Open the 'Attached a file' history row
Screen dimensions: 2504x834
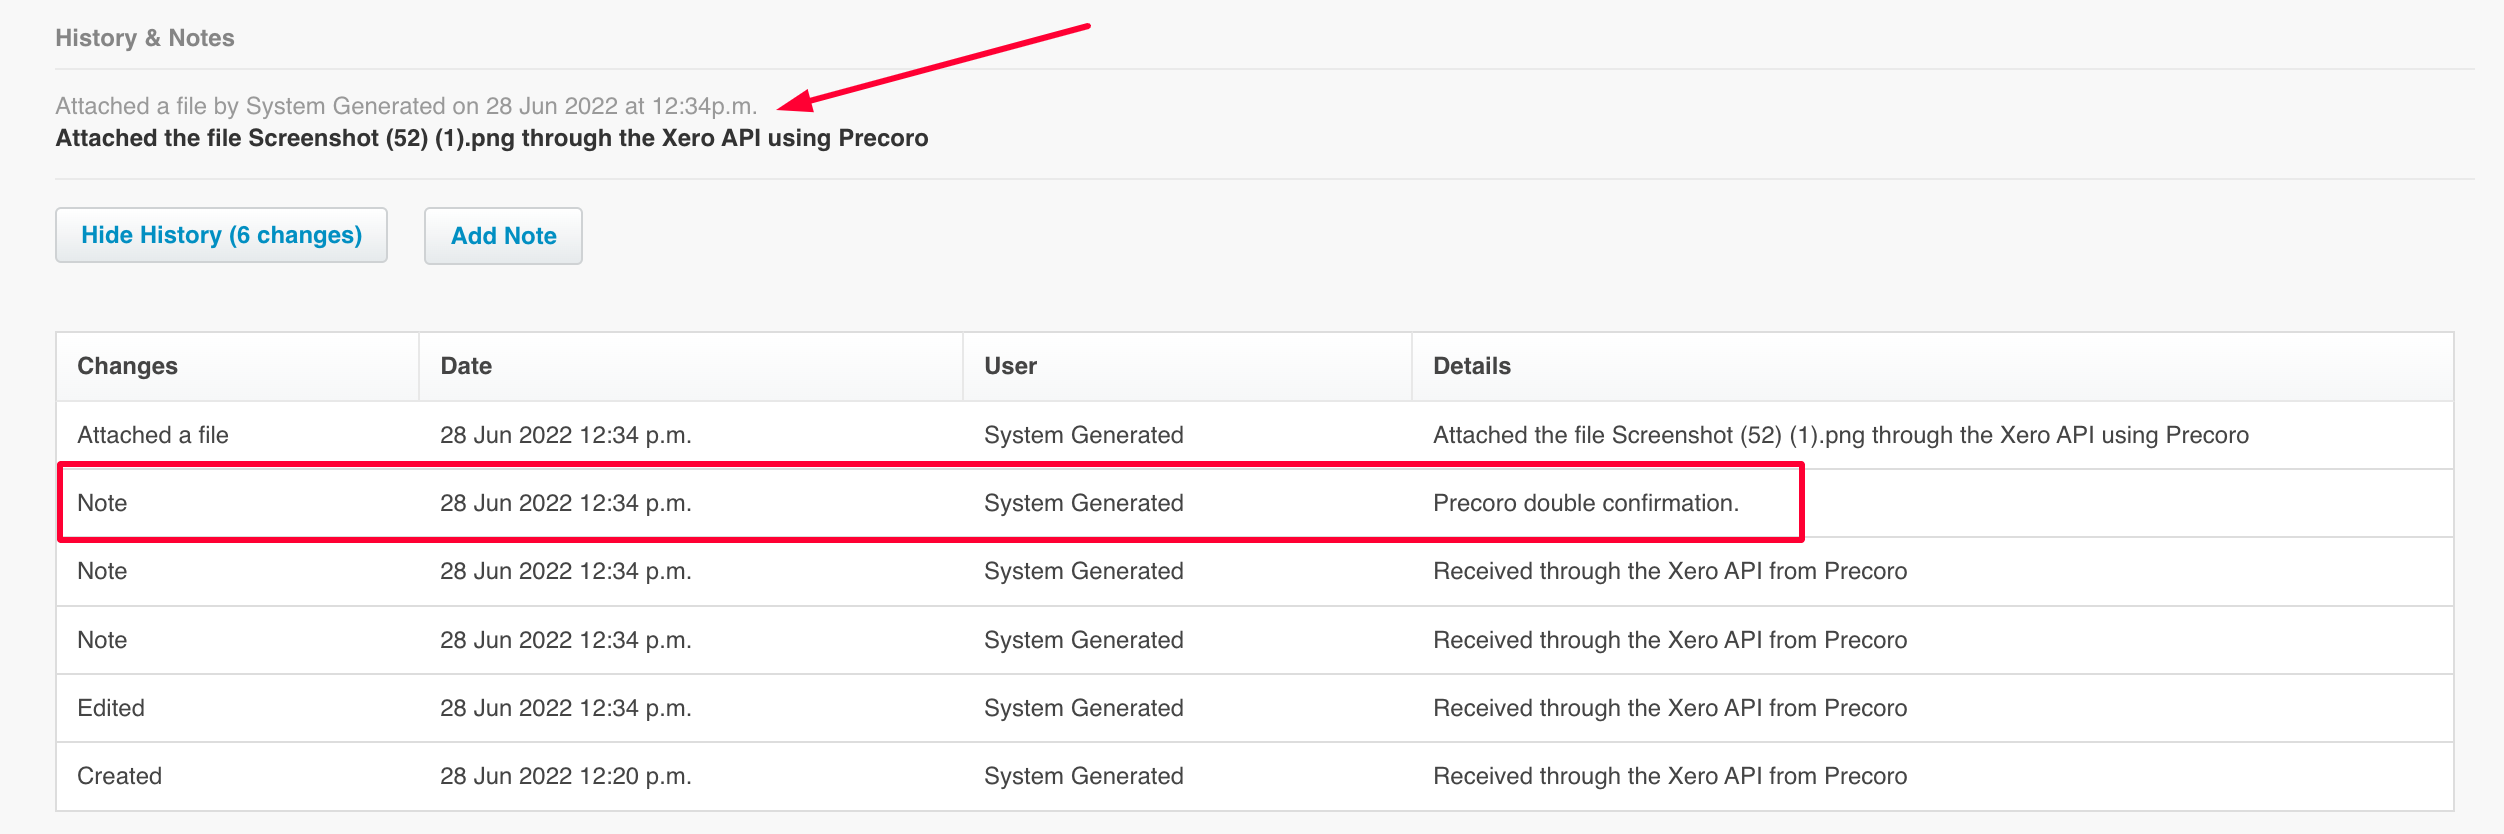pyautogui.click(x=1255, y=435)
